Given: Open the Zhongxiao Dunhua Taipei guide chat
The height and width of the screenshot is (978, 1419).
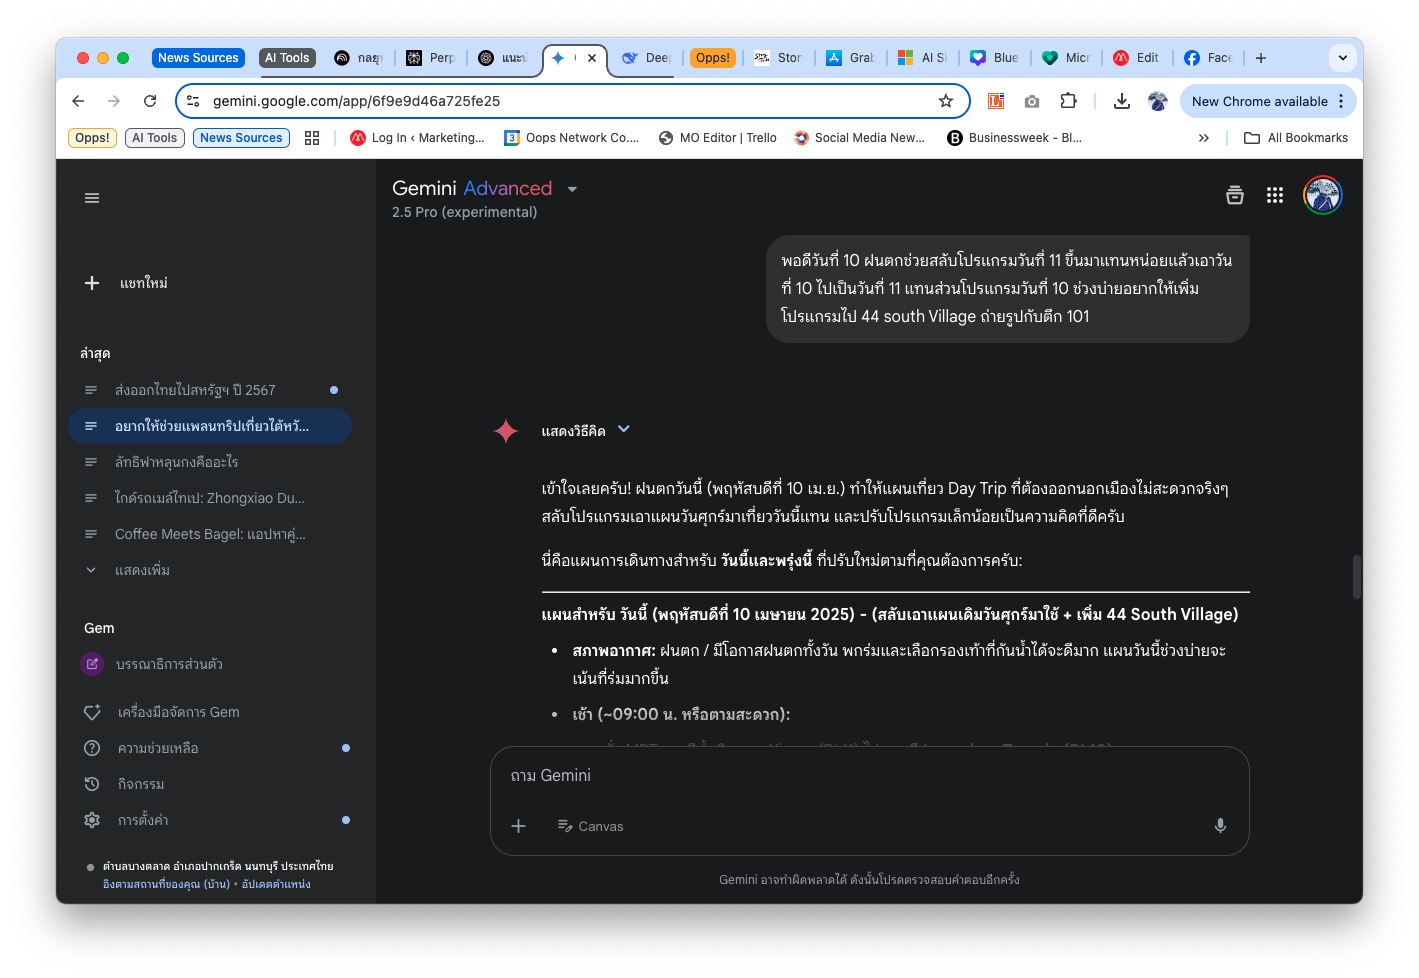Looking at the screenshot, I should [210, 498].
